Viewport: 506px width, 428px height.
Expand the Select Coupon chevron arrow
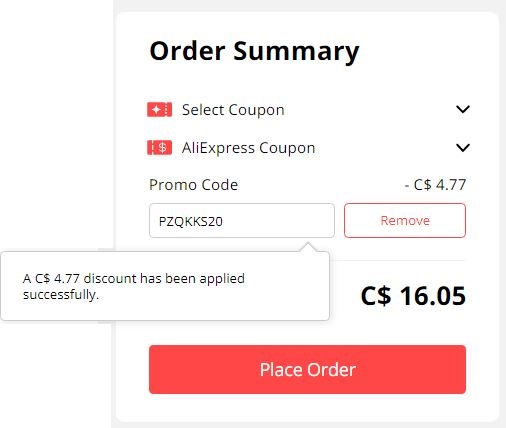click(x=463, y=109)
